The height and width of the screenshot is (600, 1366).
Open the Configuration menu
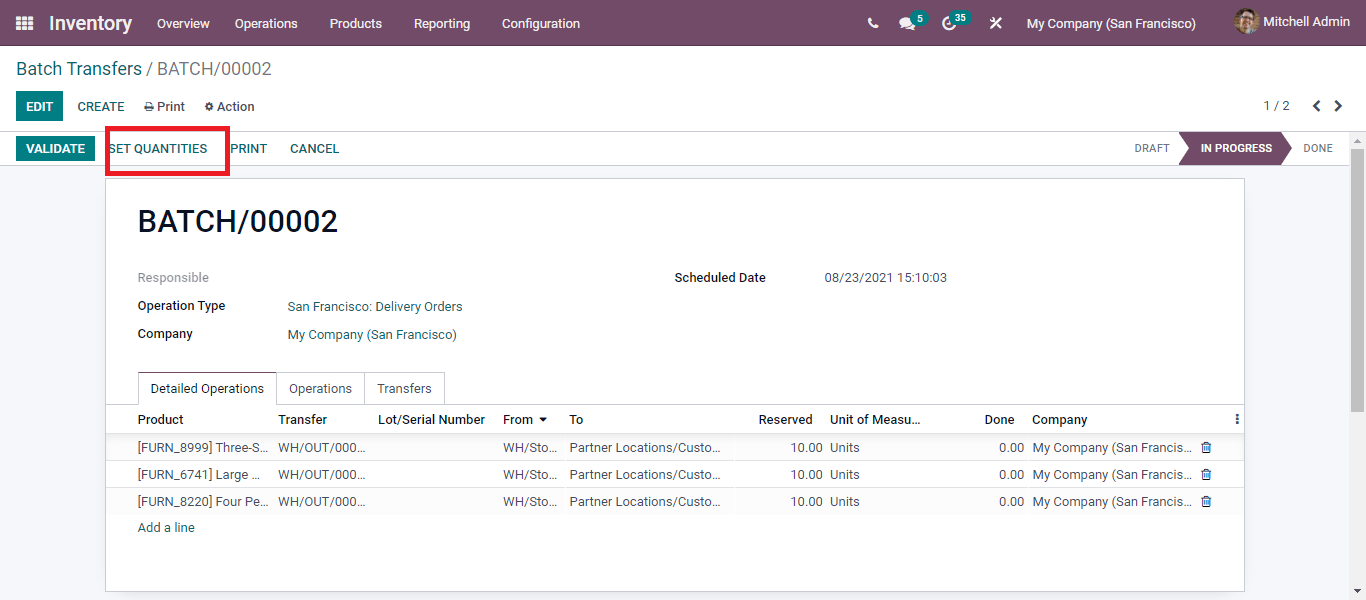[541, 23]
